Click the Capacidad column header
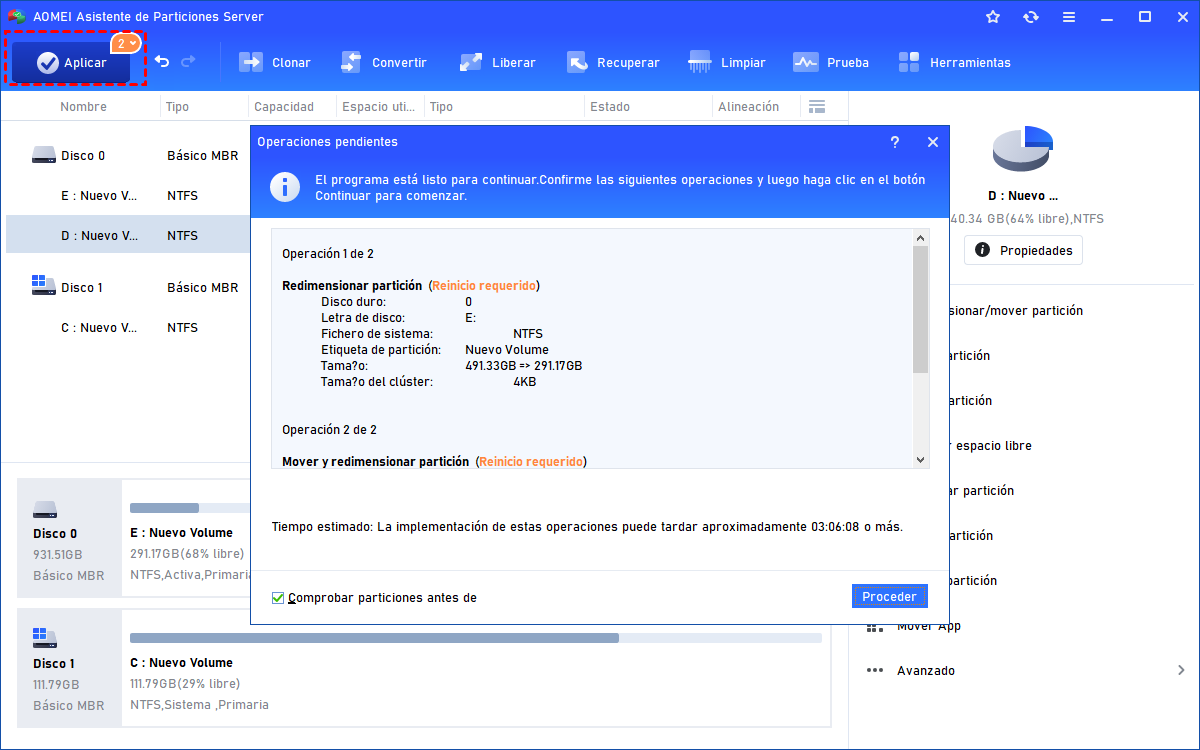This screenshot has height=750, width=1200. 284,107
